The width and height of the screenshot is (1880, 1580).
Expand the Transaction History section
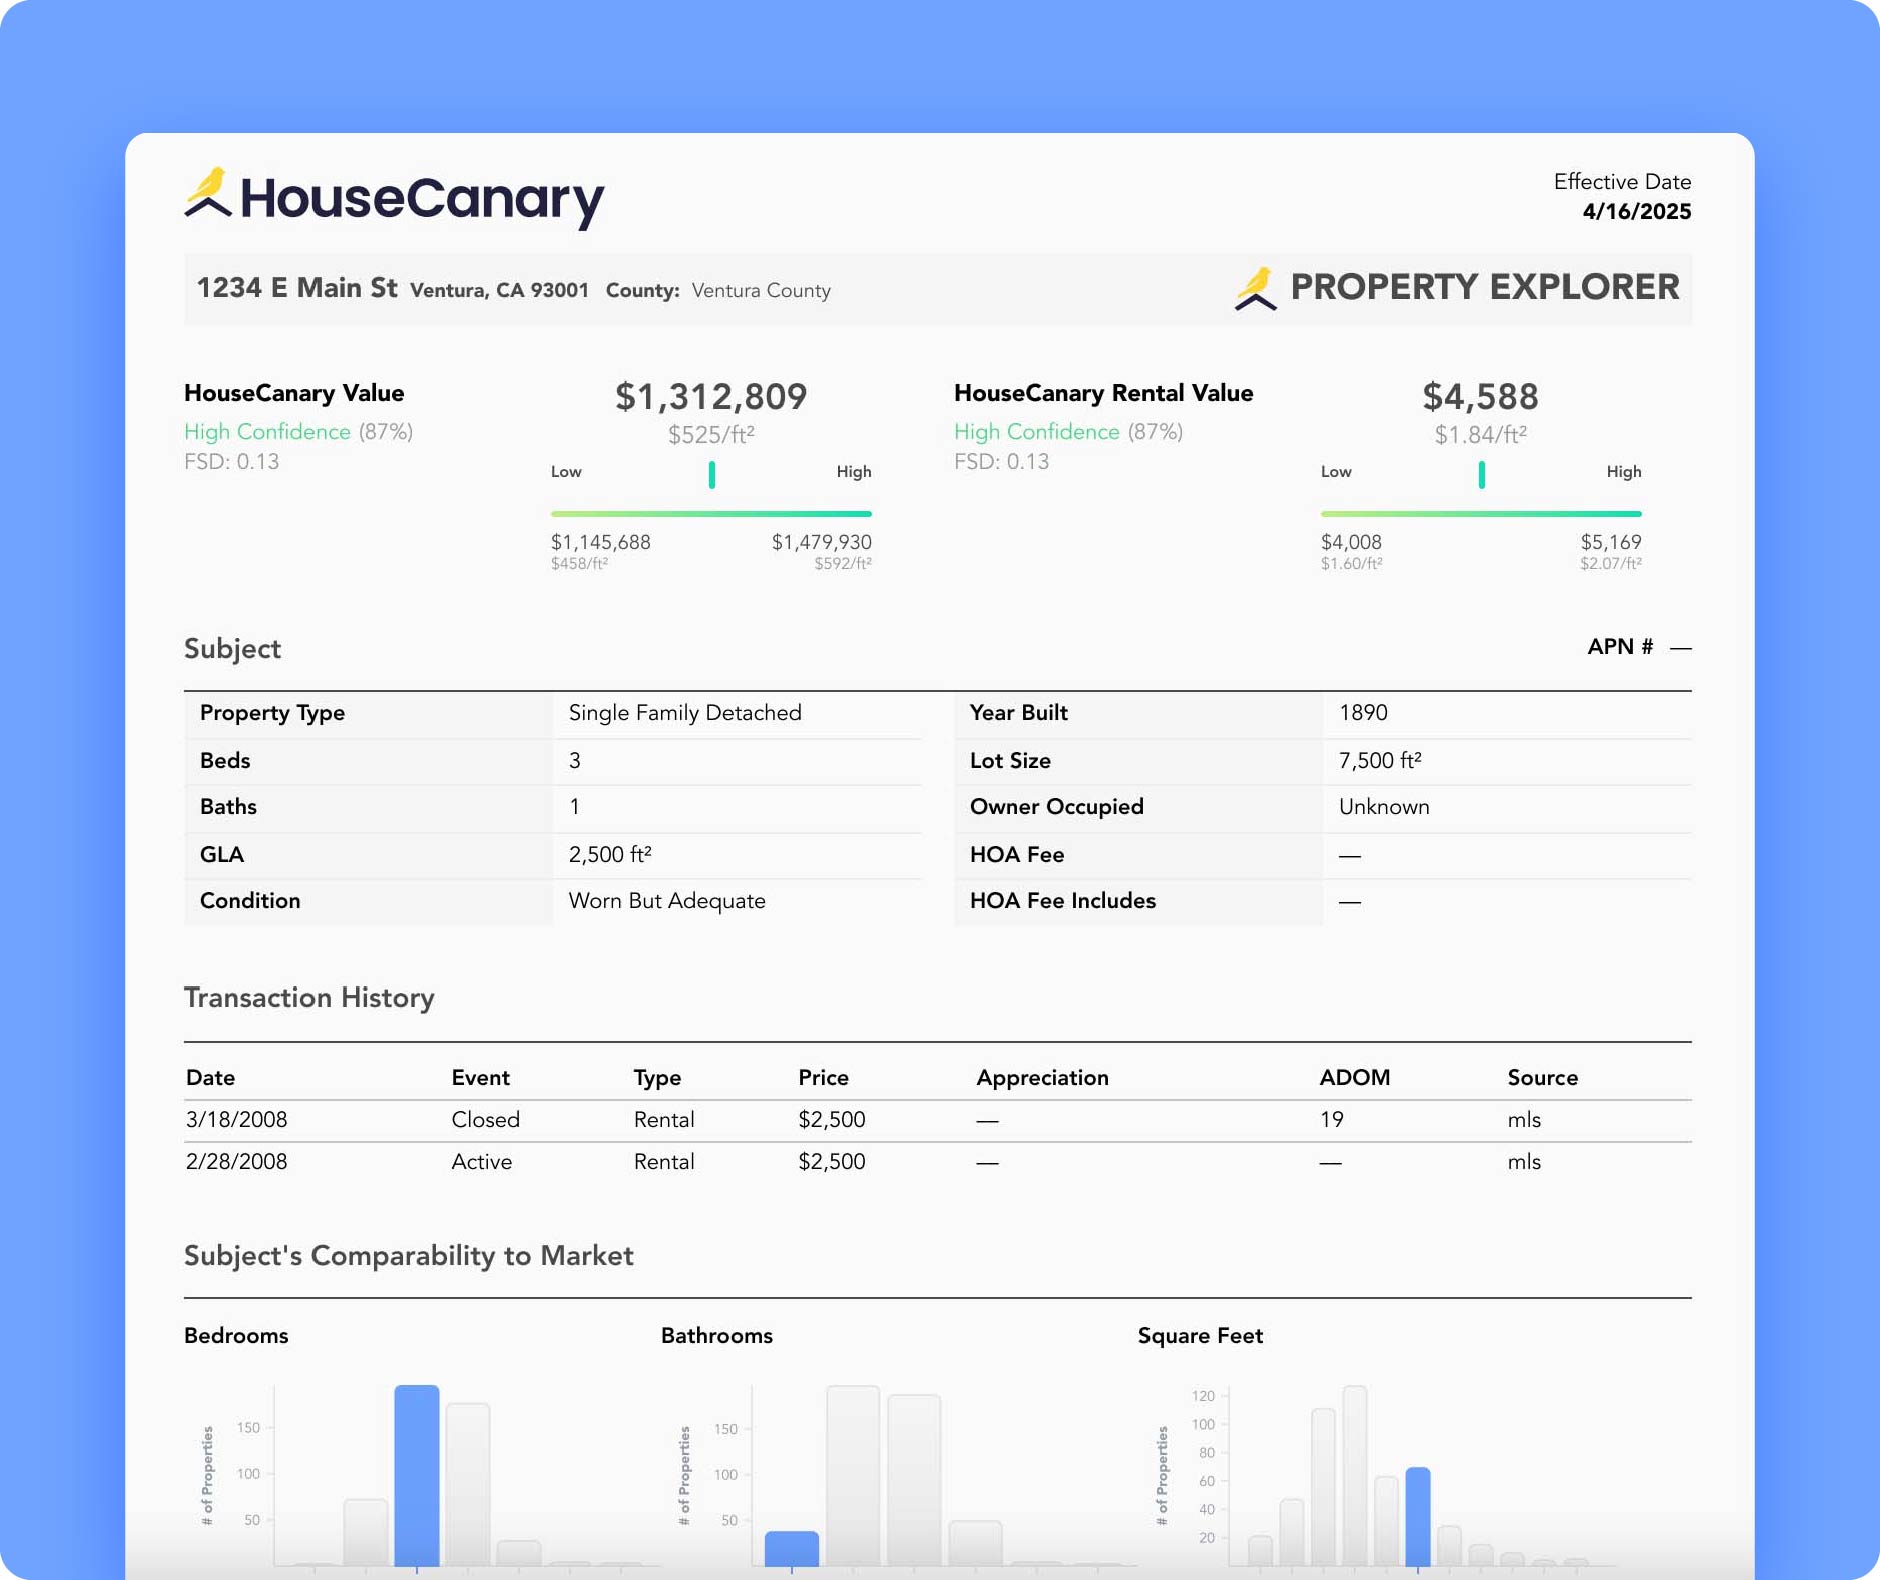308,997
